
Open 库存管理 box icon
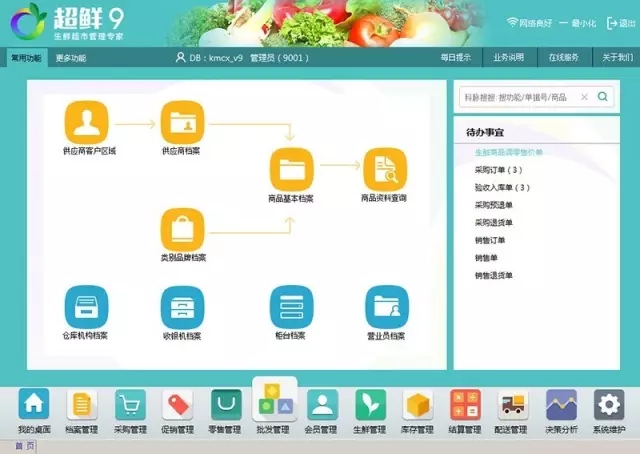[x=417, y=405]
